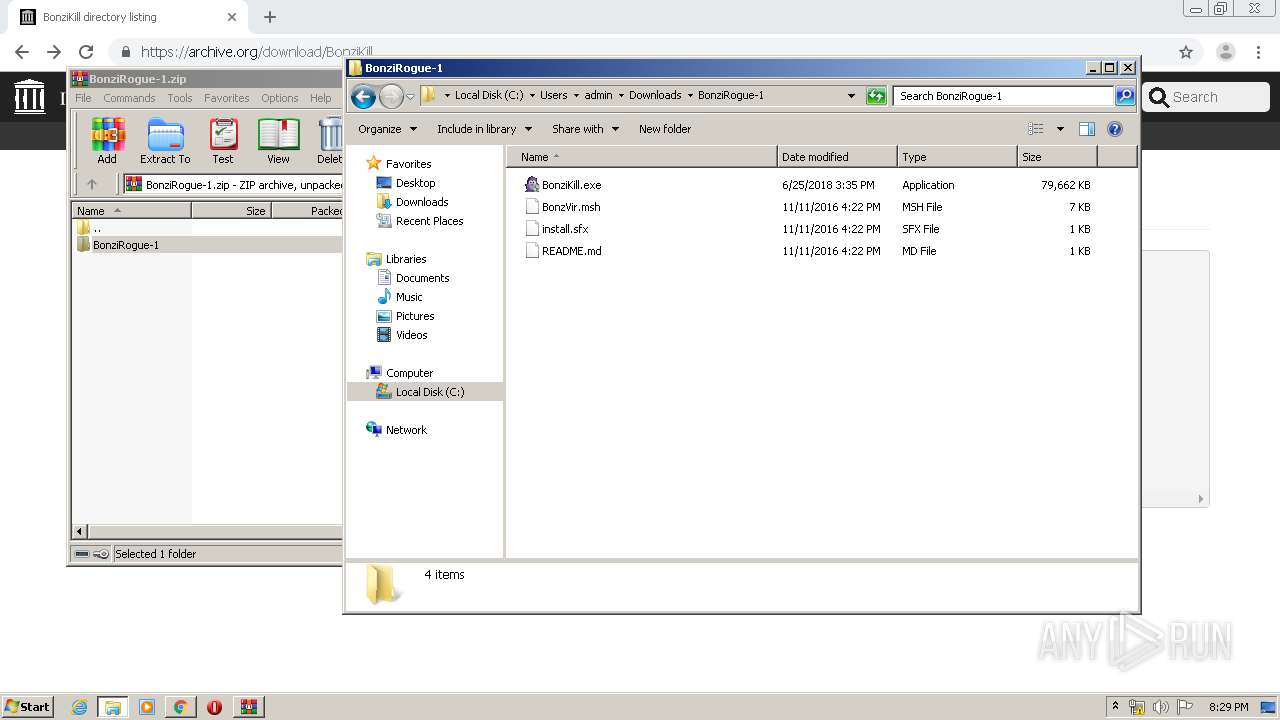Select Network in navigation pane
Screen dimensions: 1280x720
(406, 430)
